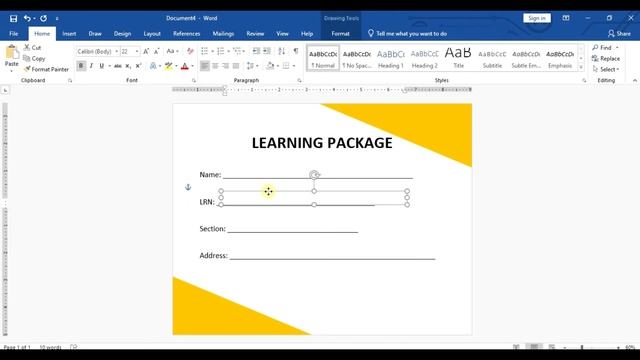
Task: Click the Paste clipboard icon
Action: (x=12, y=52)
